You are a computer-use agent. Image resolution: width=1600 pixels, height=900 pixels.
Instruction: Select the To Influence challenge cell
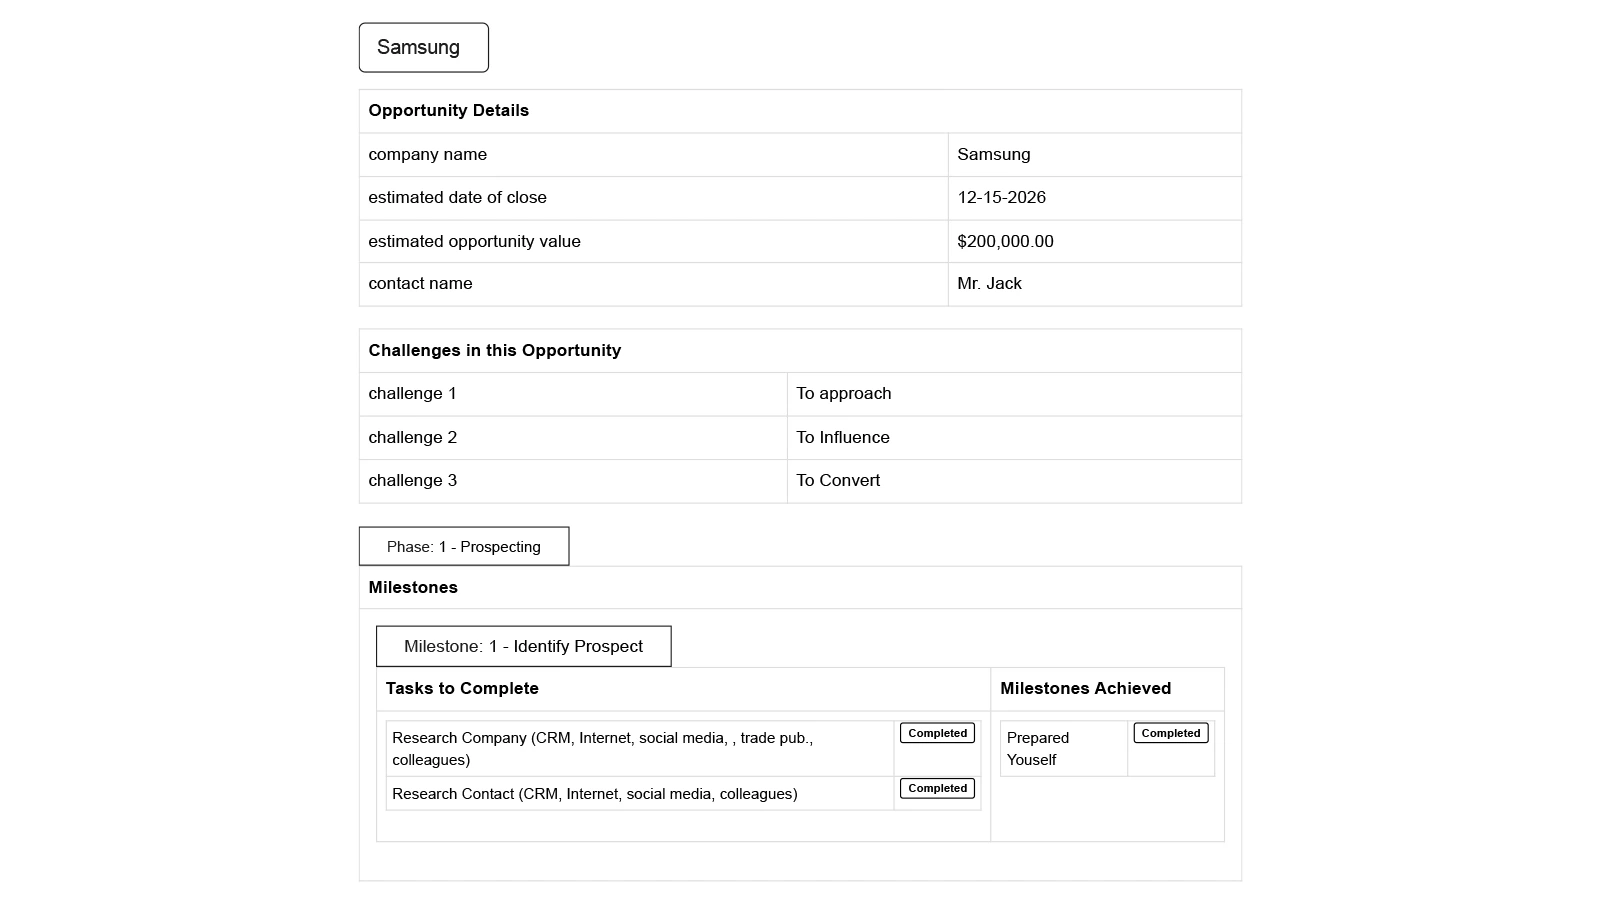(842, 438)
